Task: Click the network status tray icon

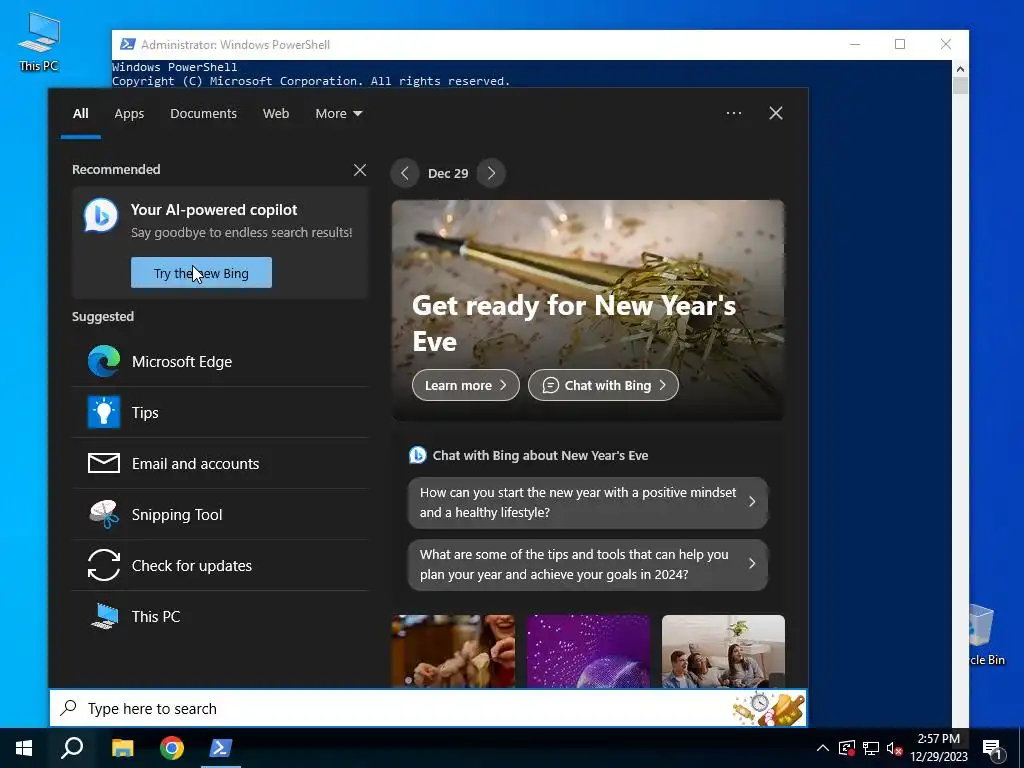Action: tap(871, 748)
